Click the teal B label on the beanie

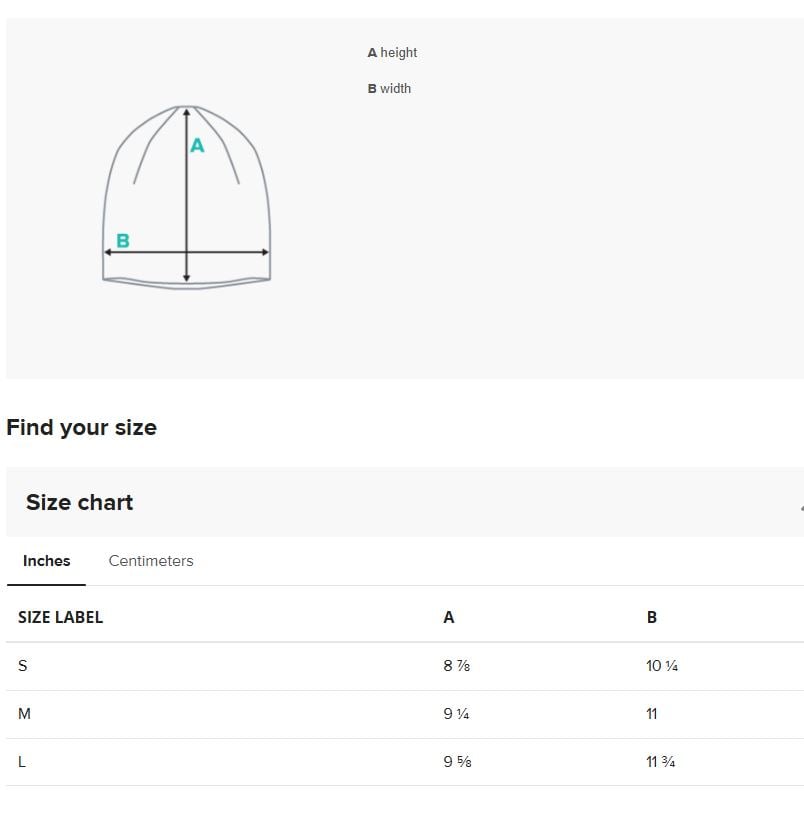click(x=123, y=241)
